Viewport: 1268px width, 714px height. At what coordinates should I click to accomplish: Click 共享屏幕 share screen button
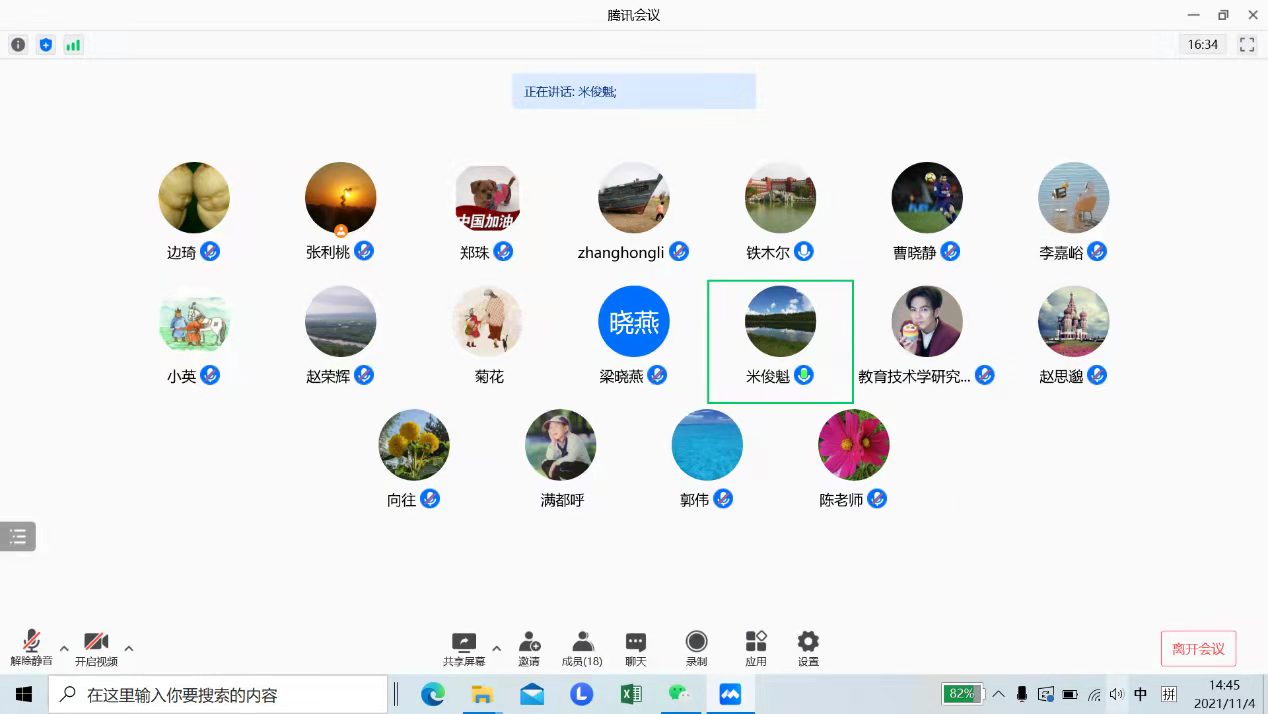pyautogui.click(x=464, y=648)
